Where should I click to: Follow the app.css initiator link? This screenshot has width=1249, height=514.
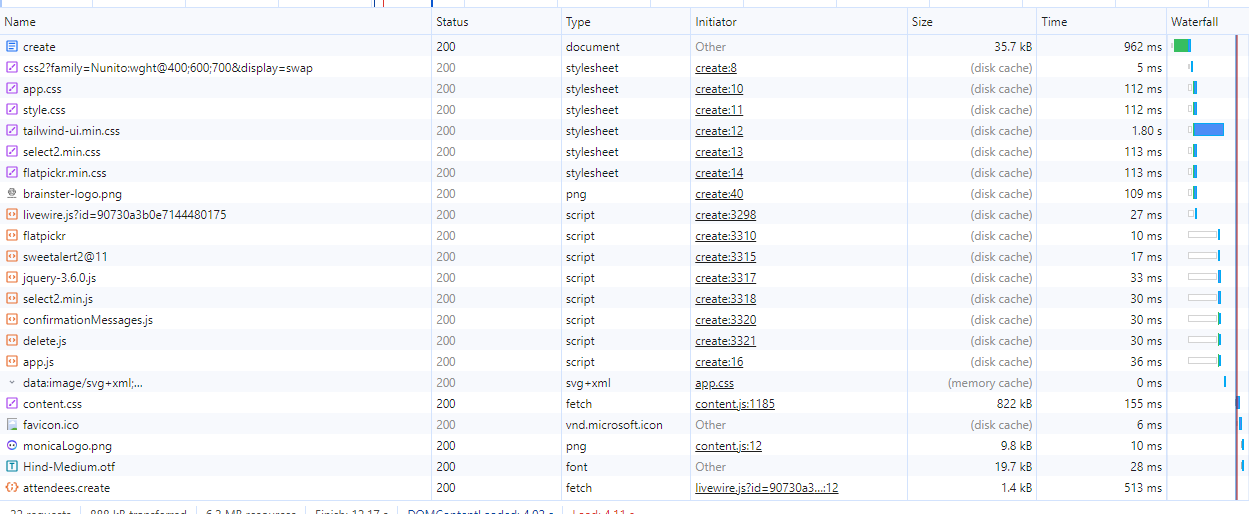(714, 383)
